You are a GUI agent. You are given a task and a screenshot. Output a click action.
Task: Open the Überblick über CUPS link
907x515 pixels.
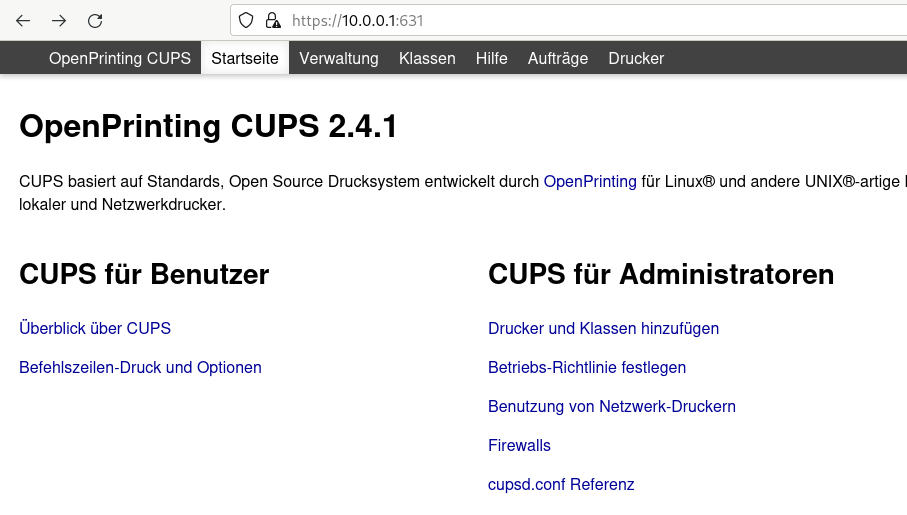(x=95, y=328)
